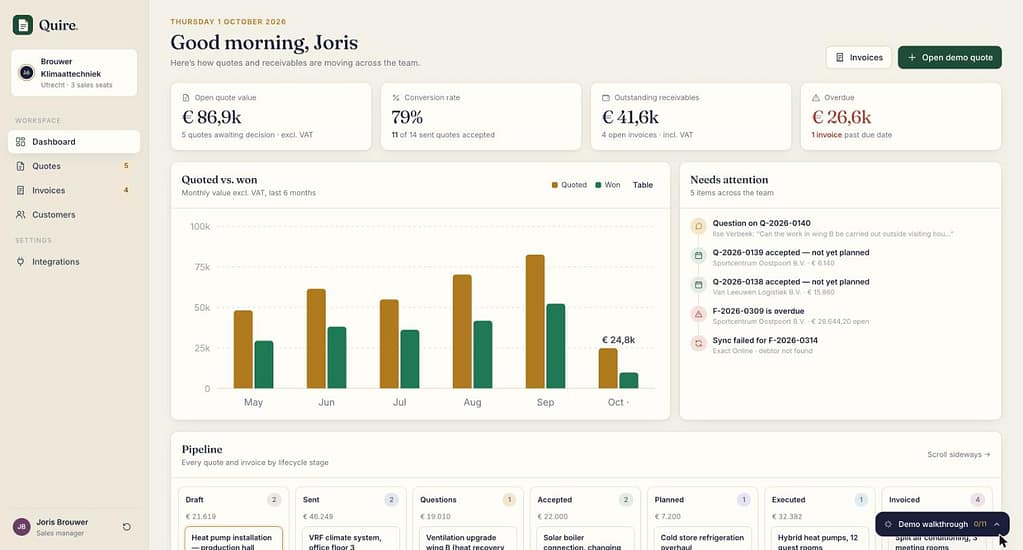Viewport: 1023px width, 550px height.
Task: Click the question bubble icon for Q-2026-0140
Action: coord(698,226)
